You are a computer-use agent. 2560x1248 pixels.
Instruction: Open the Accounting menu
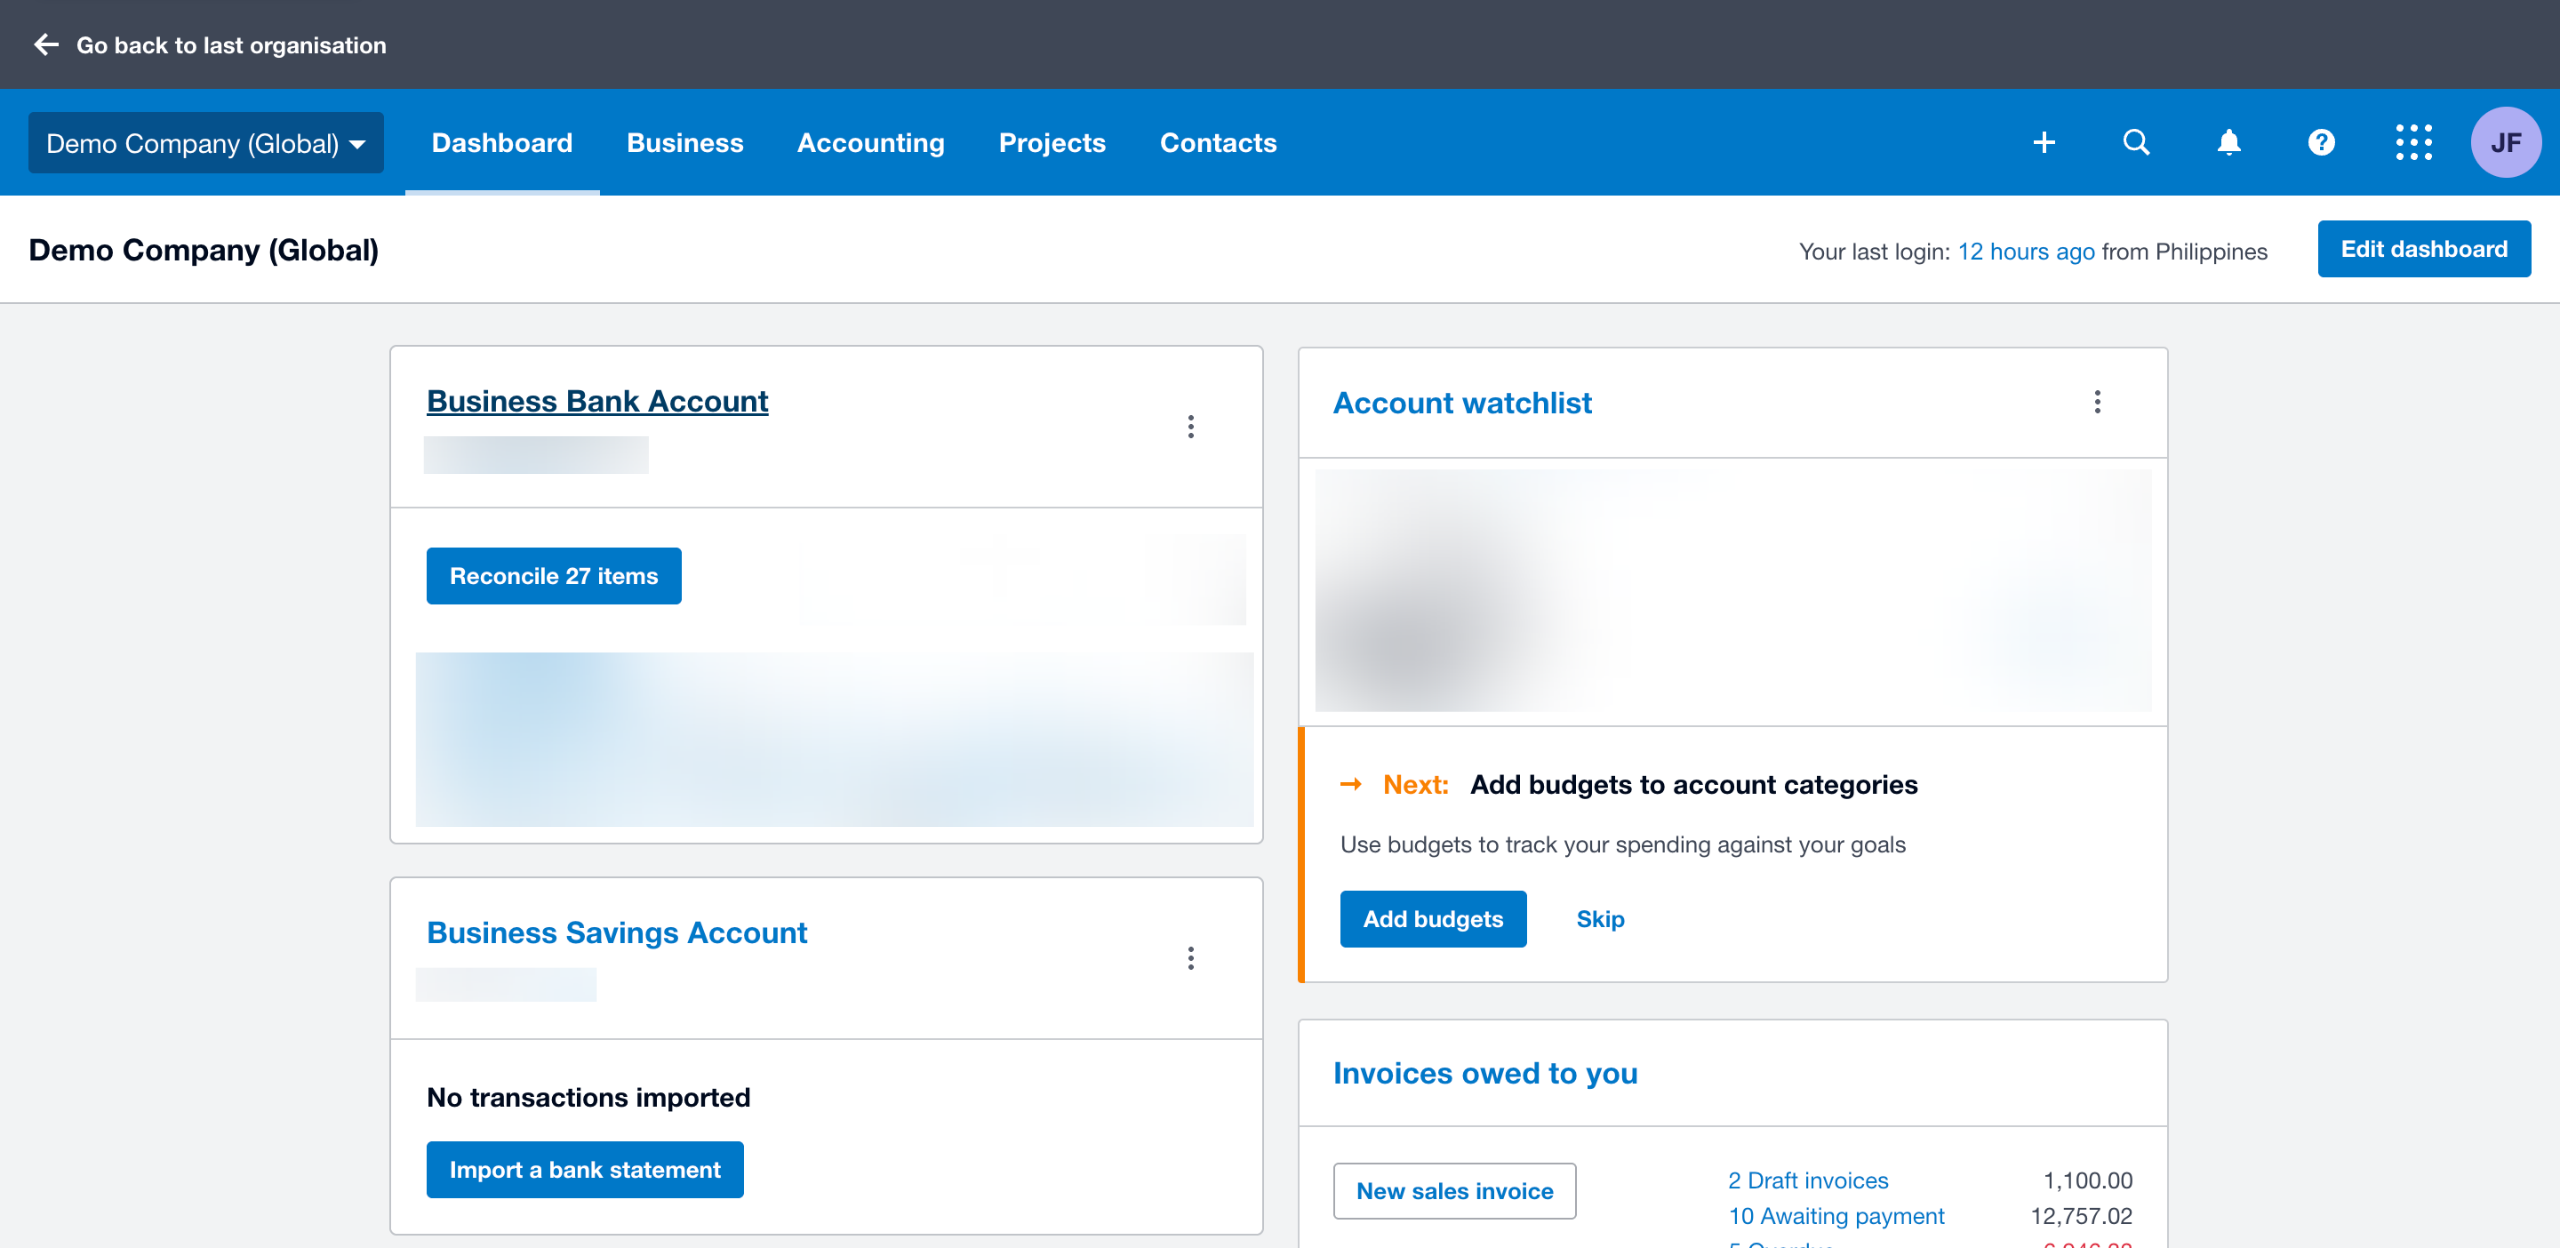point(870,143)
